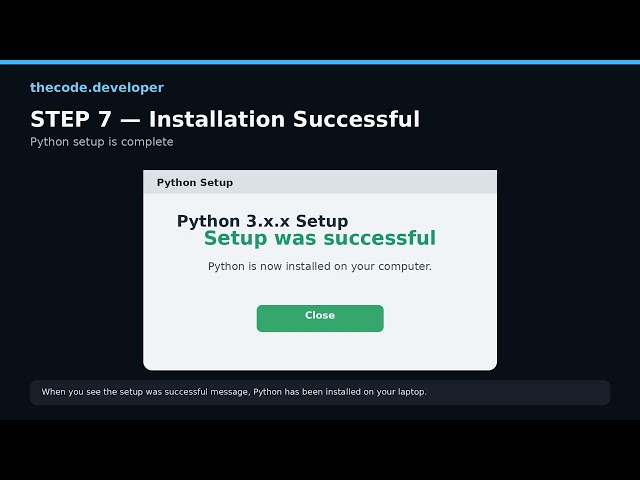Select the "Setup was successful" message
640x480 pixels.
(x=320, y=238)
